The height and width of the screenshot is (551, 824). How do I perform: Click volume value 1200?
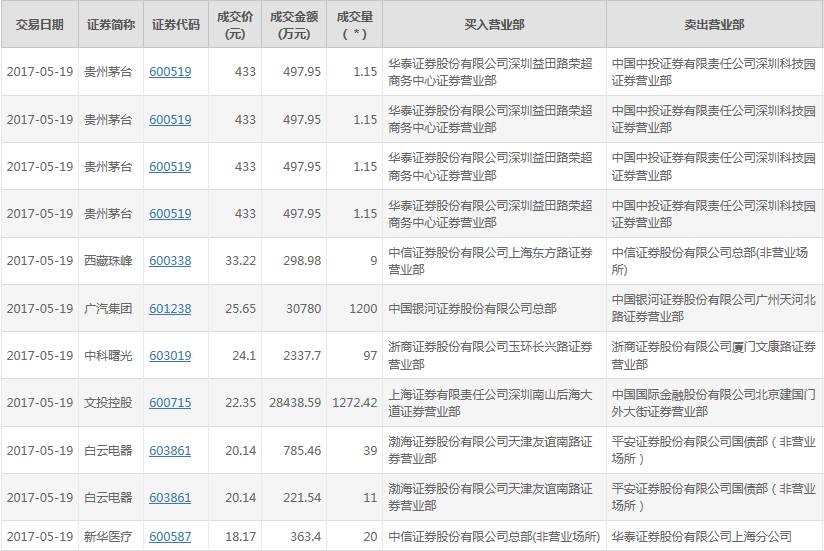(364, 308)
